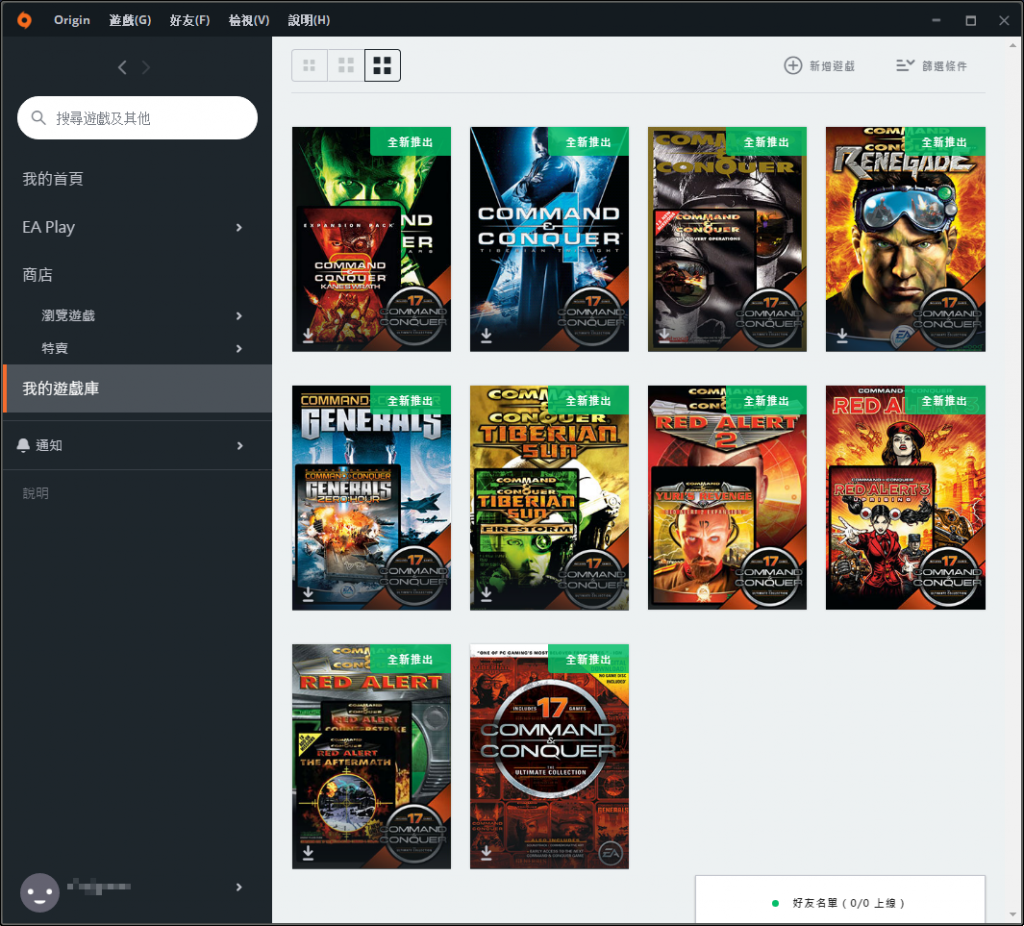Open the 好友名單 friends list bar
Screen dimensions: 1024x926
pyautogui.click(x=840, y=900)
